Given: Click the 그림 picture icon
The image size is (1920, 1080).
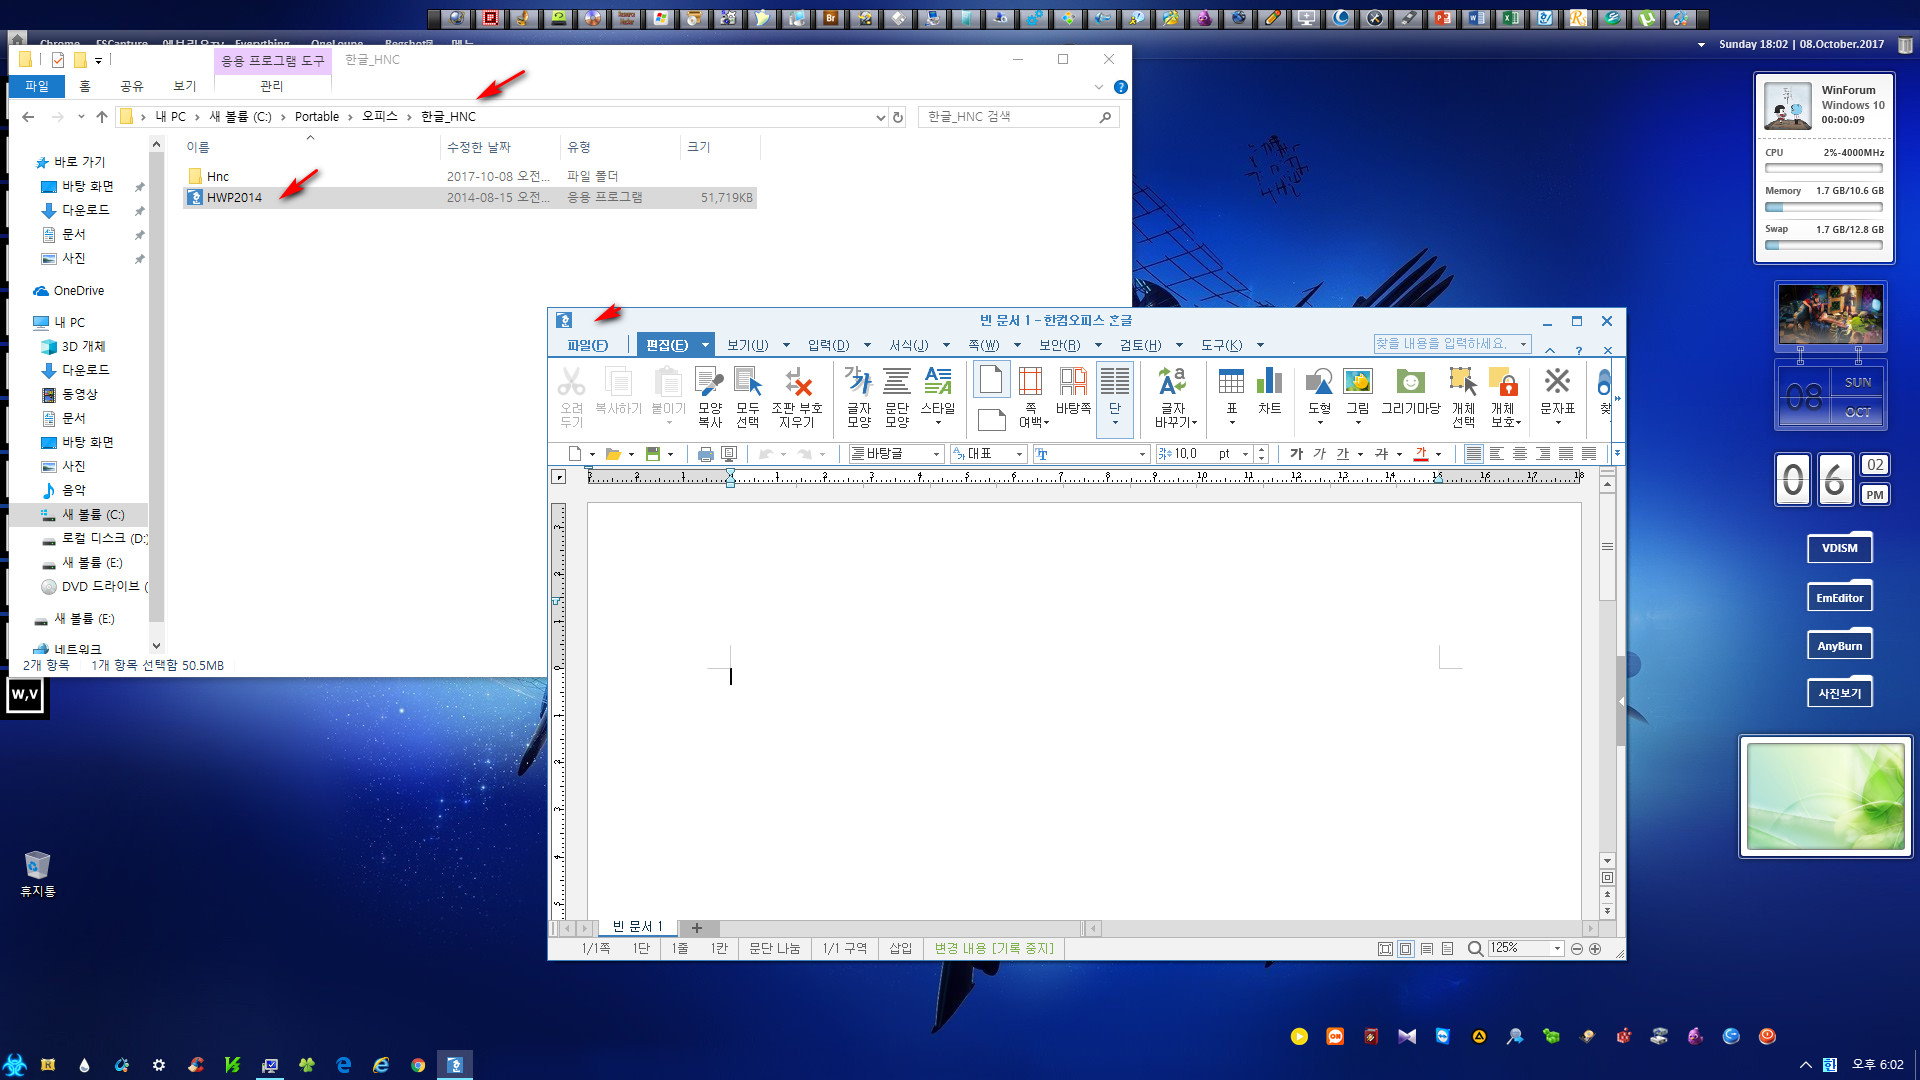Looking at the screenshot, I should tap(1358, 395).
